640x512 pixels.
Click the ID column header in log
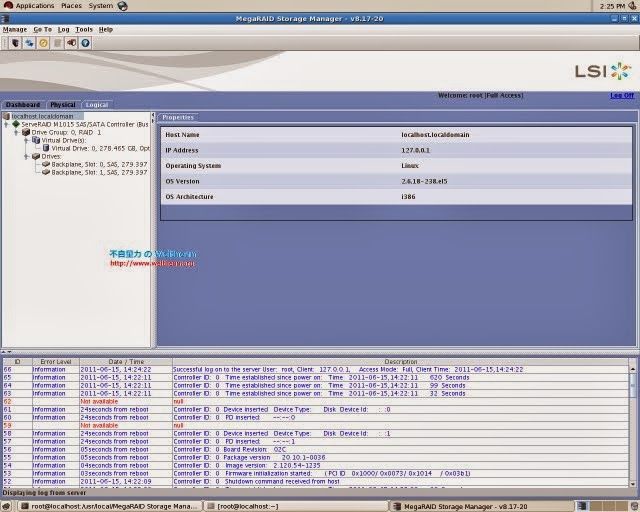click(17, 362)
